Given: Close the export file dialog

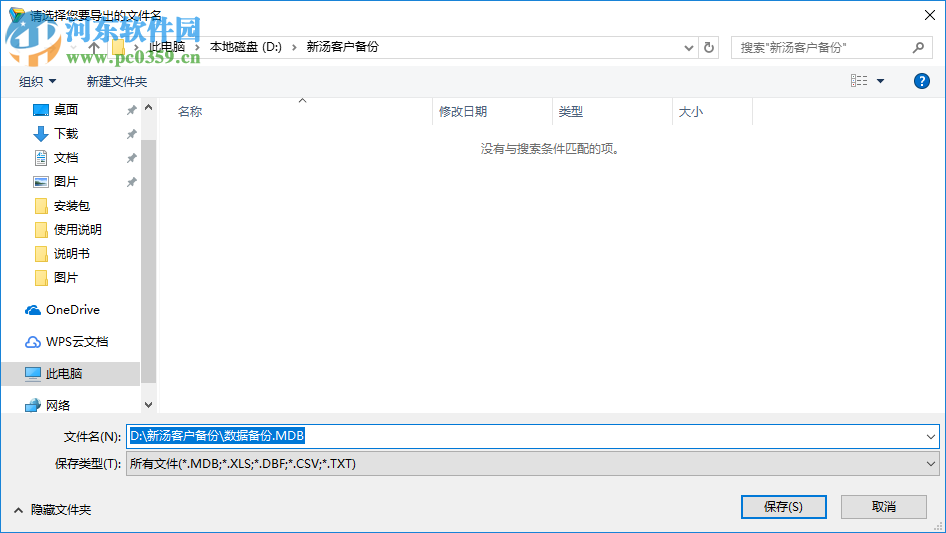Looking at the screenshot, I should (930, 14).
